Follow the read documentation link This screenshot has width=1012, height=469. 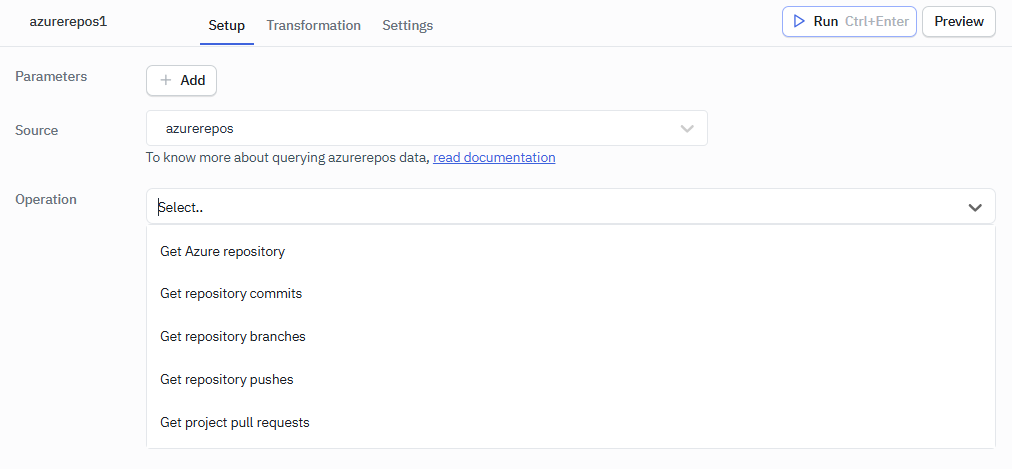pos(494,157)
